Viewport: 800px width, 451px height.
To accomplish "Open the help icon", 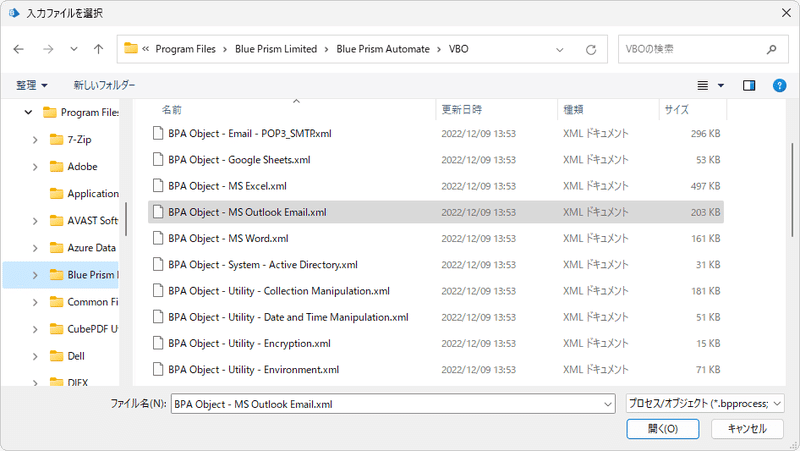I will [x=780, y=85].
